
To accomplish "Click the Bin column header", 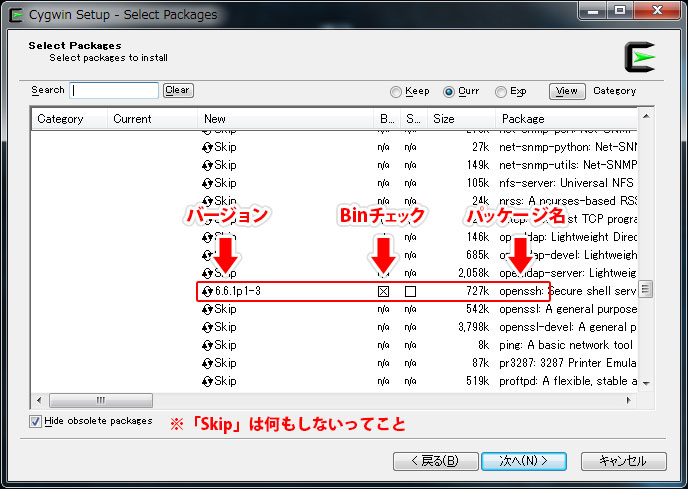I will point(387,119).
